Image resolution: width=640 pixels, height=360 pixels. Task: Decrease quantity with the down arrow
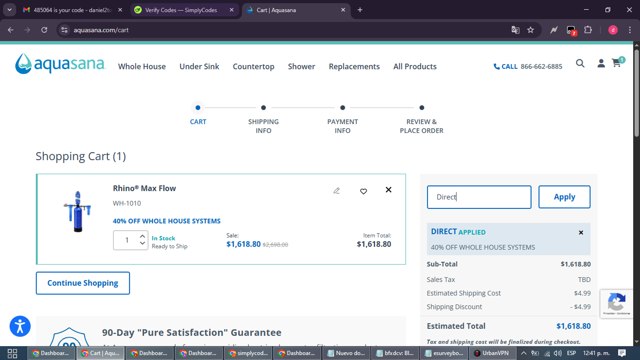(142, 243)
